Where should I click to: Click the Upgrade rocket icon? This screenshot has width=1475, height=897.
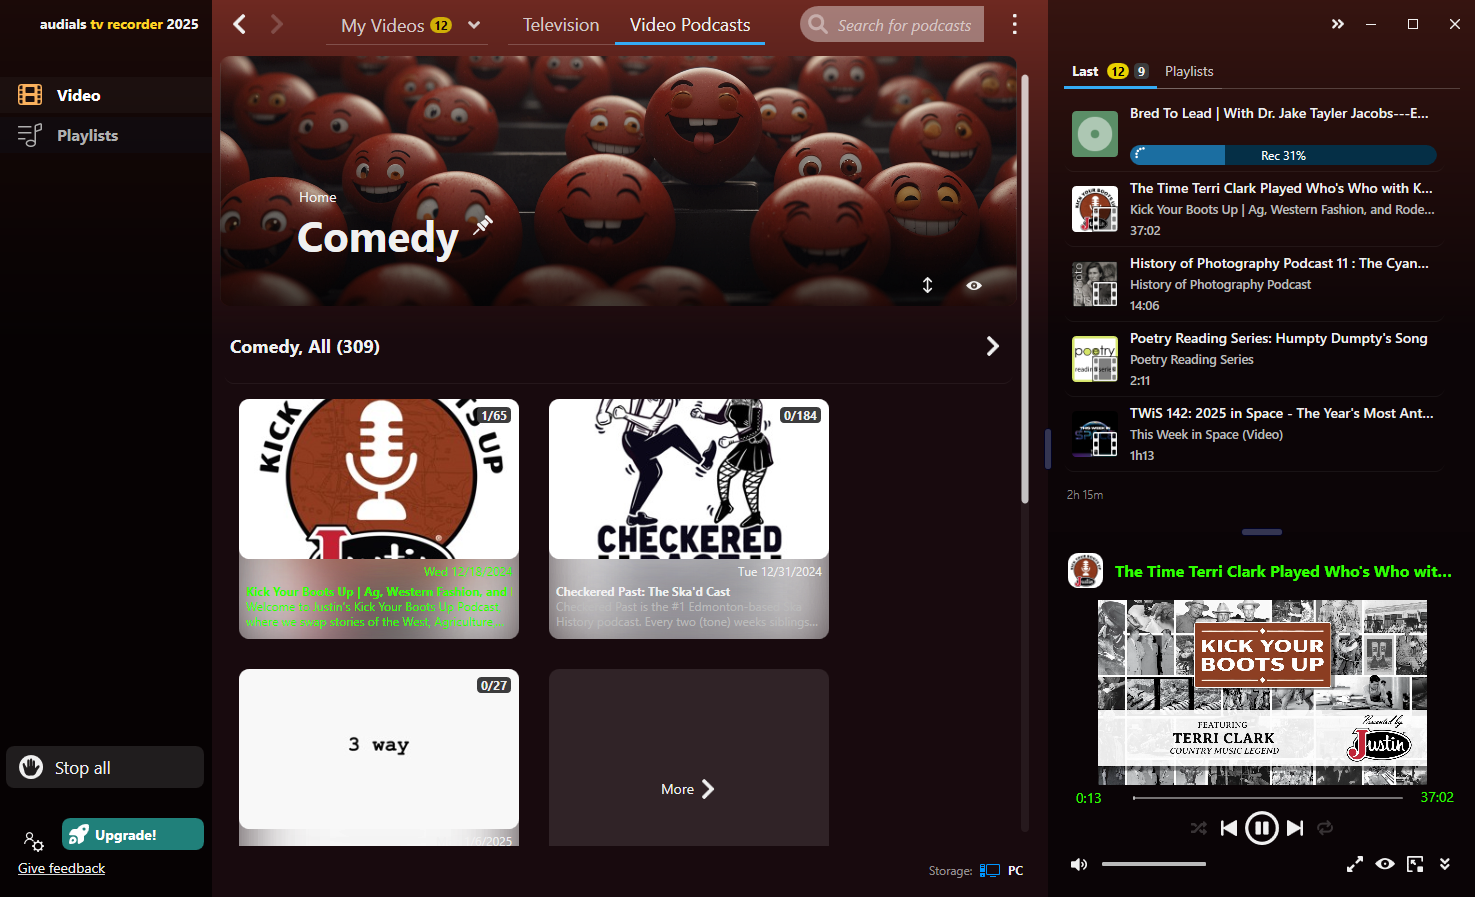click(79, 835)
